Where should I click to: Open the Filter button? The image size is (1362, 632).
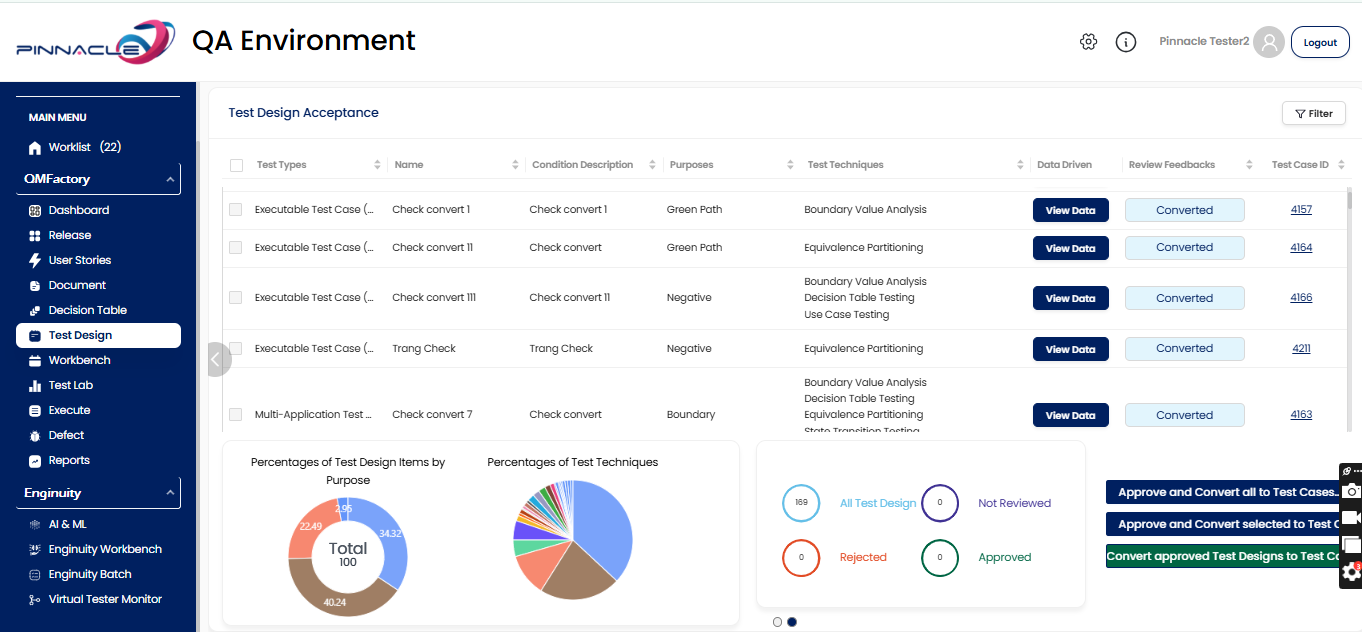1314,114
